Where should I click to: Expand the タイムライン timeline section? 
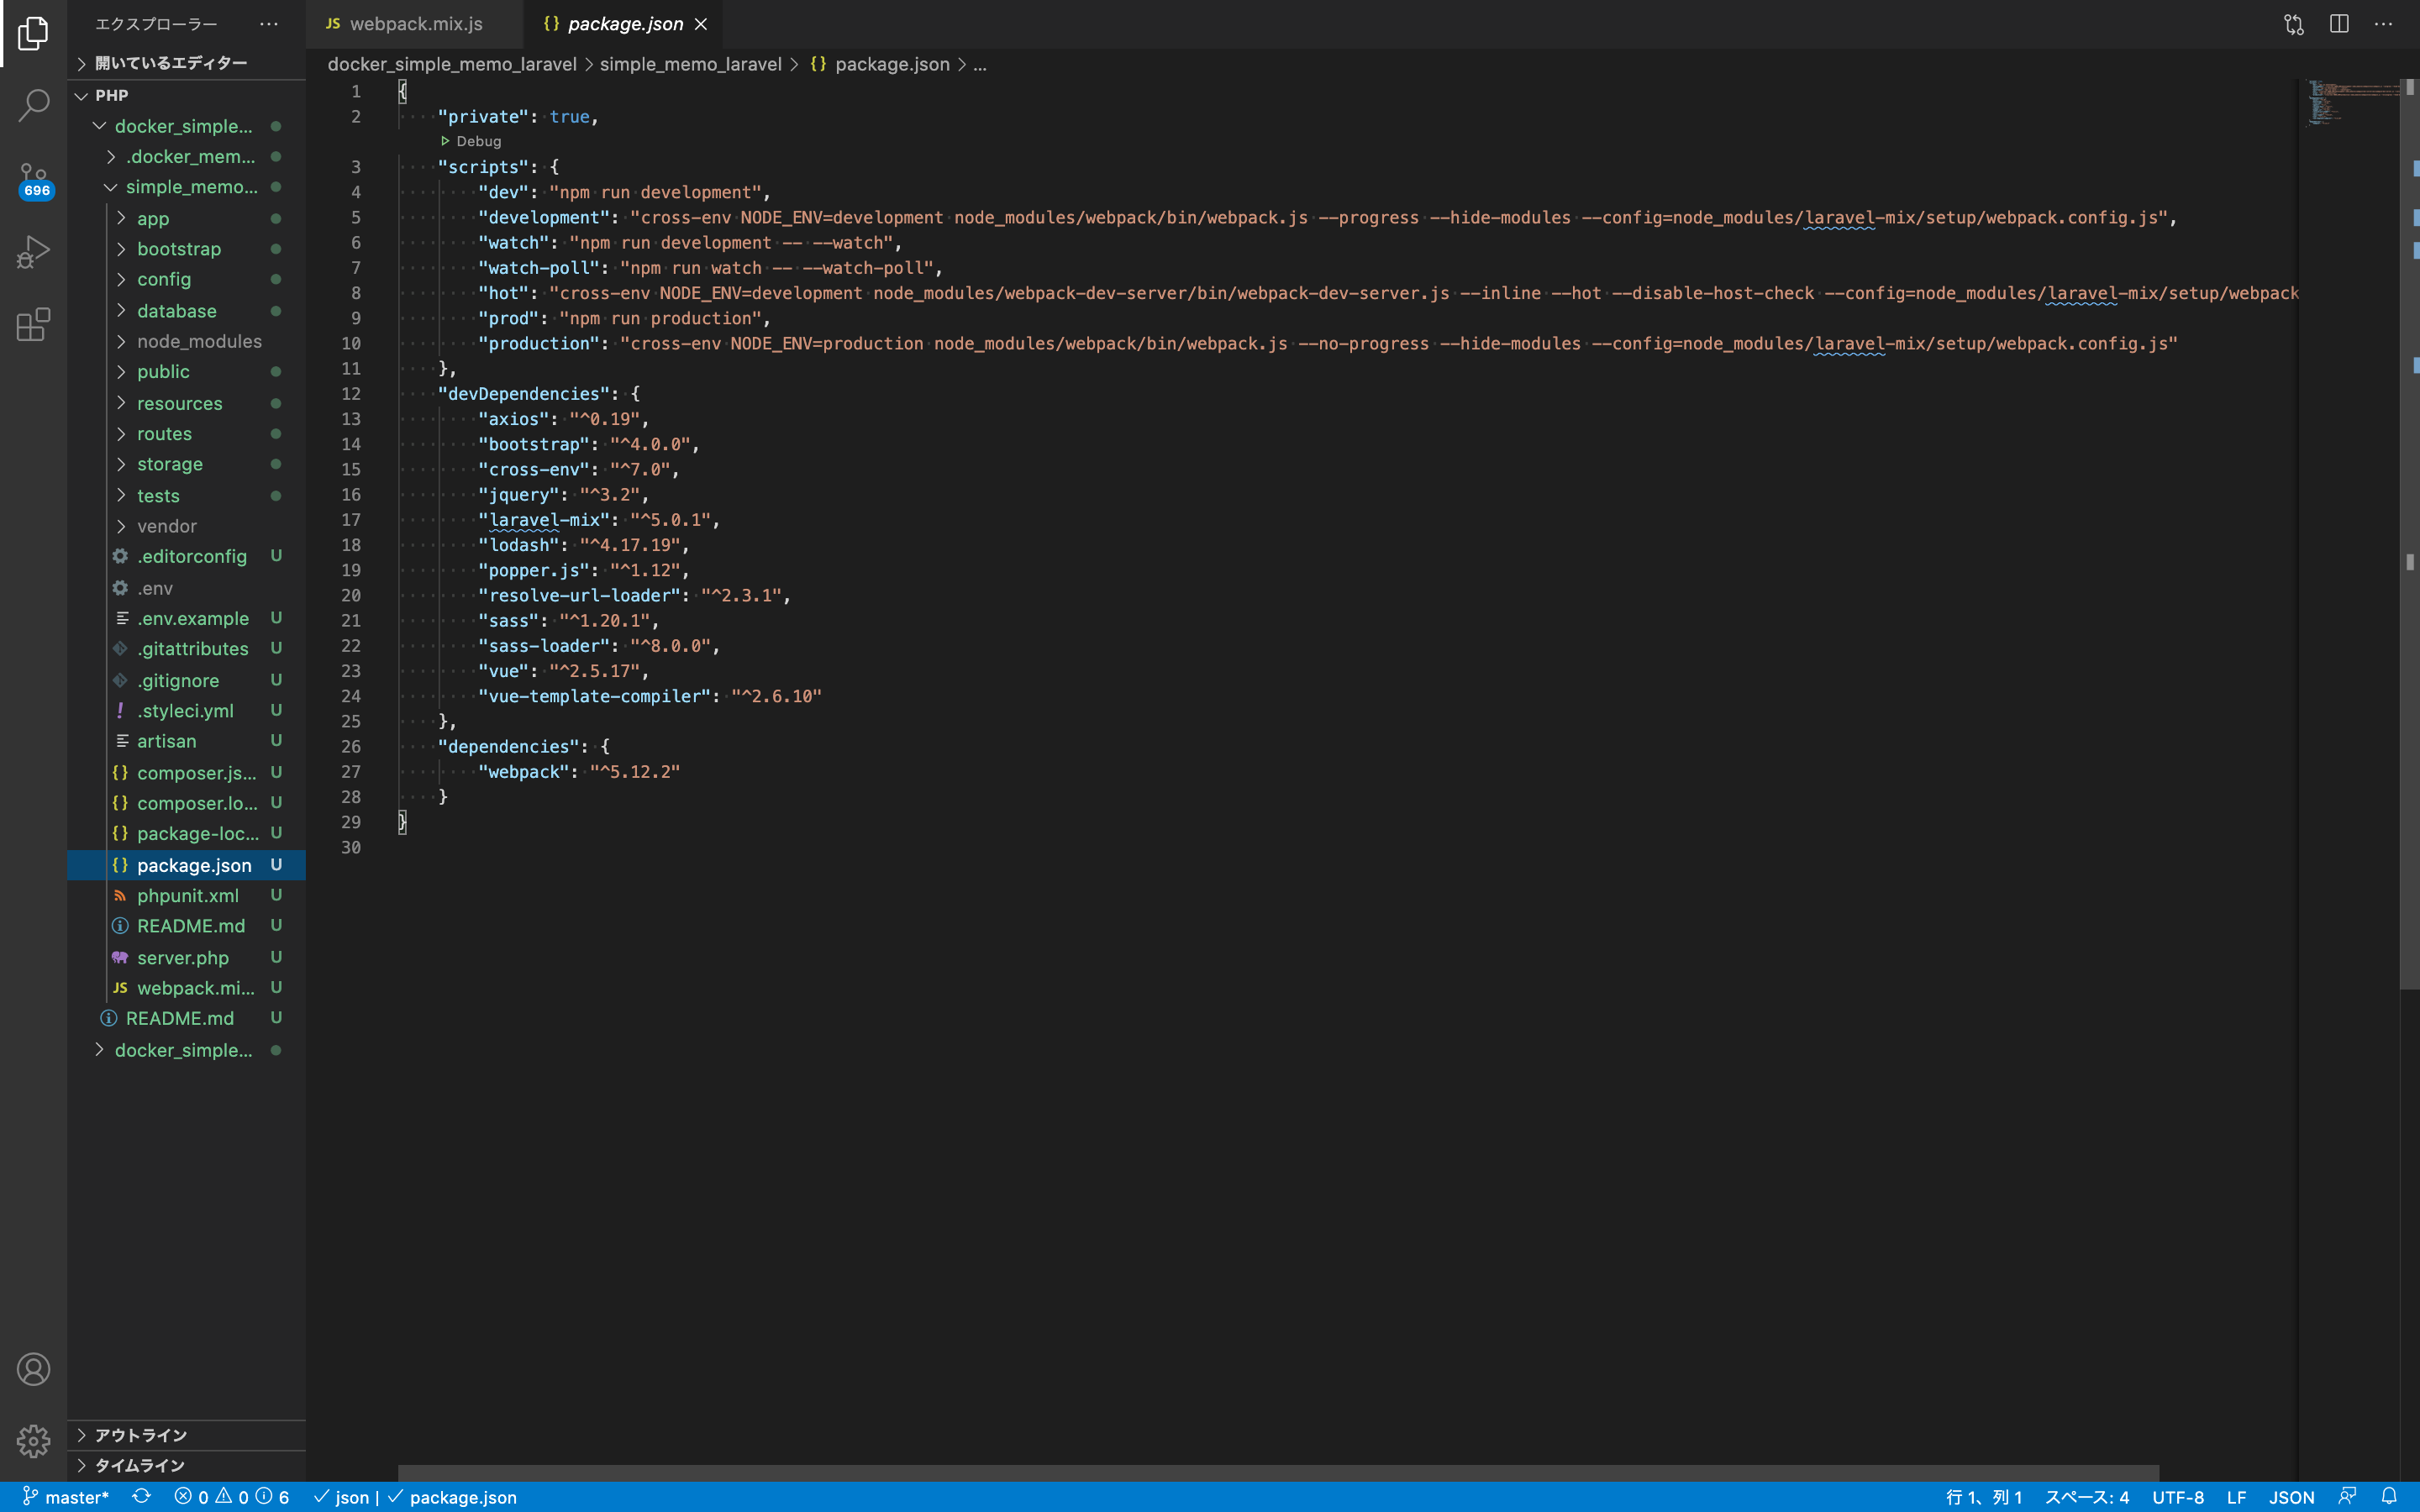tap(139, 1465)
